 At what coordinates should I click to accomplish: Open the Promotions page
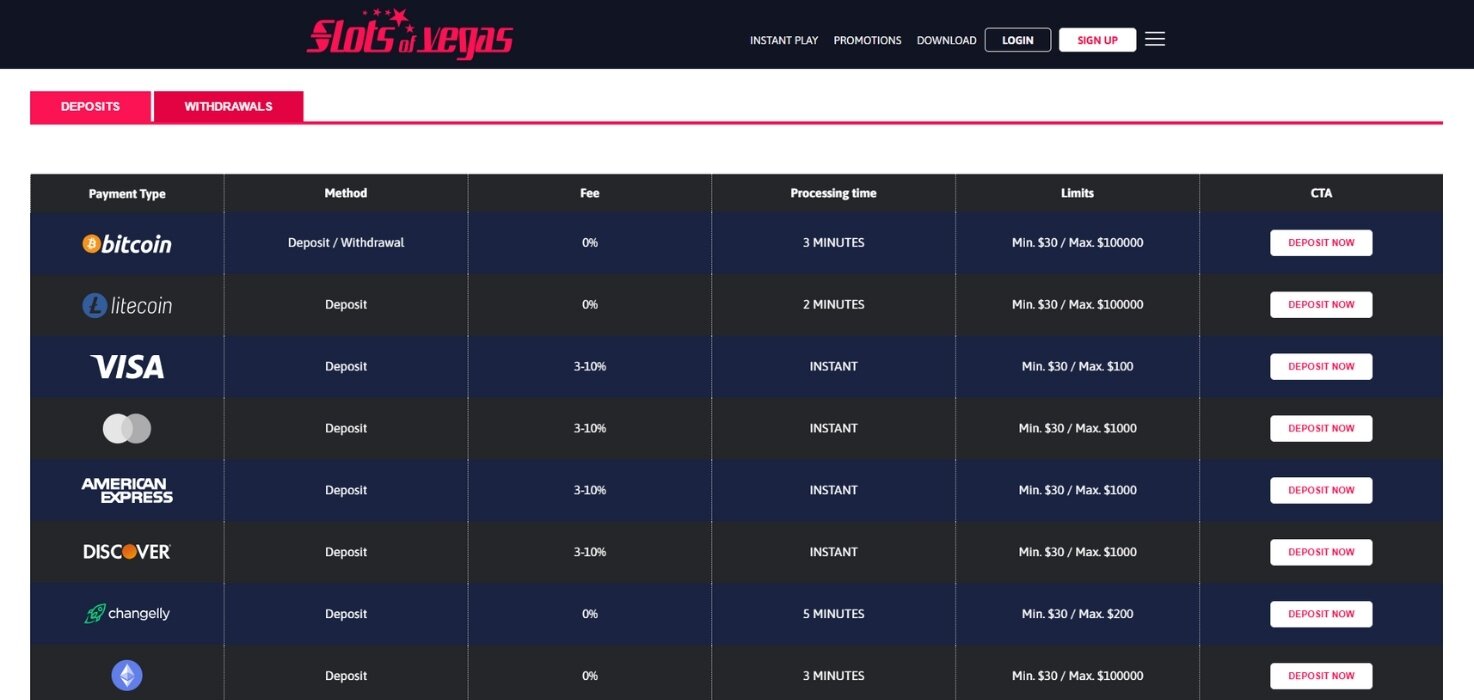[867, 40]
